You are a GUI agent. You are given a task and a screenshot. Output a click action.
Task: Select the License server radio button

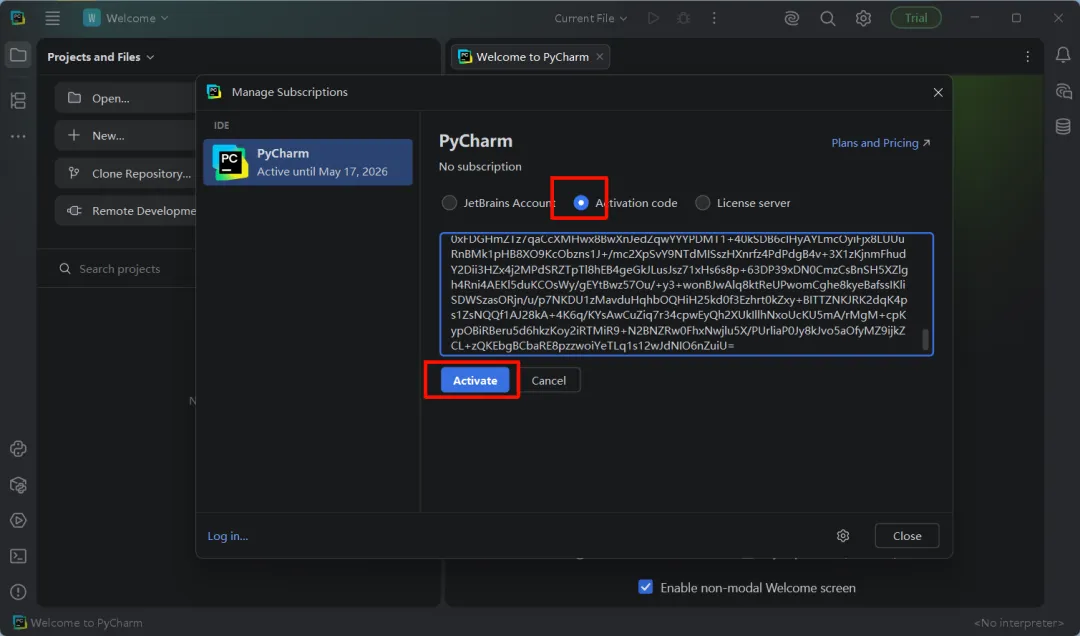(x=702, y=203)
